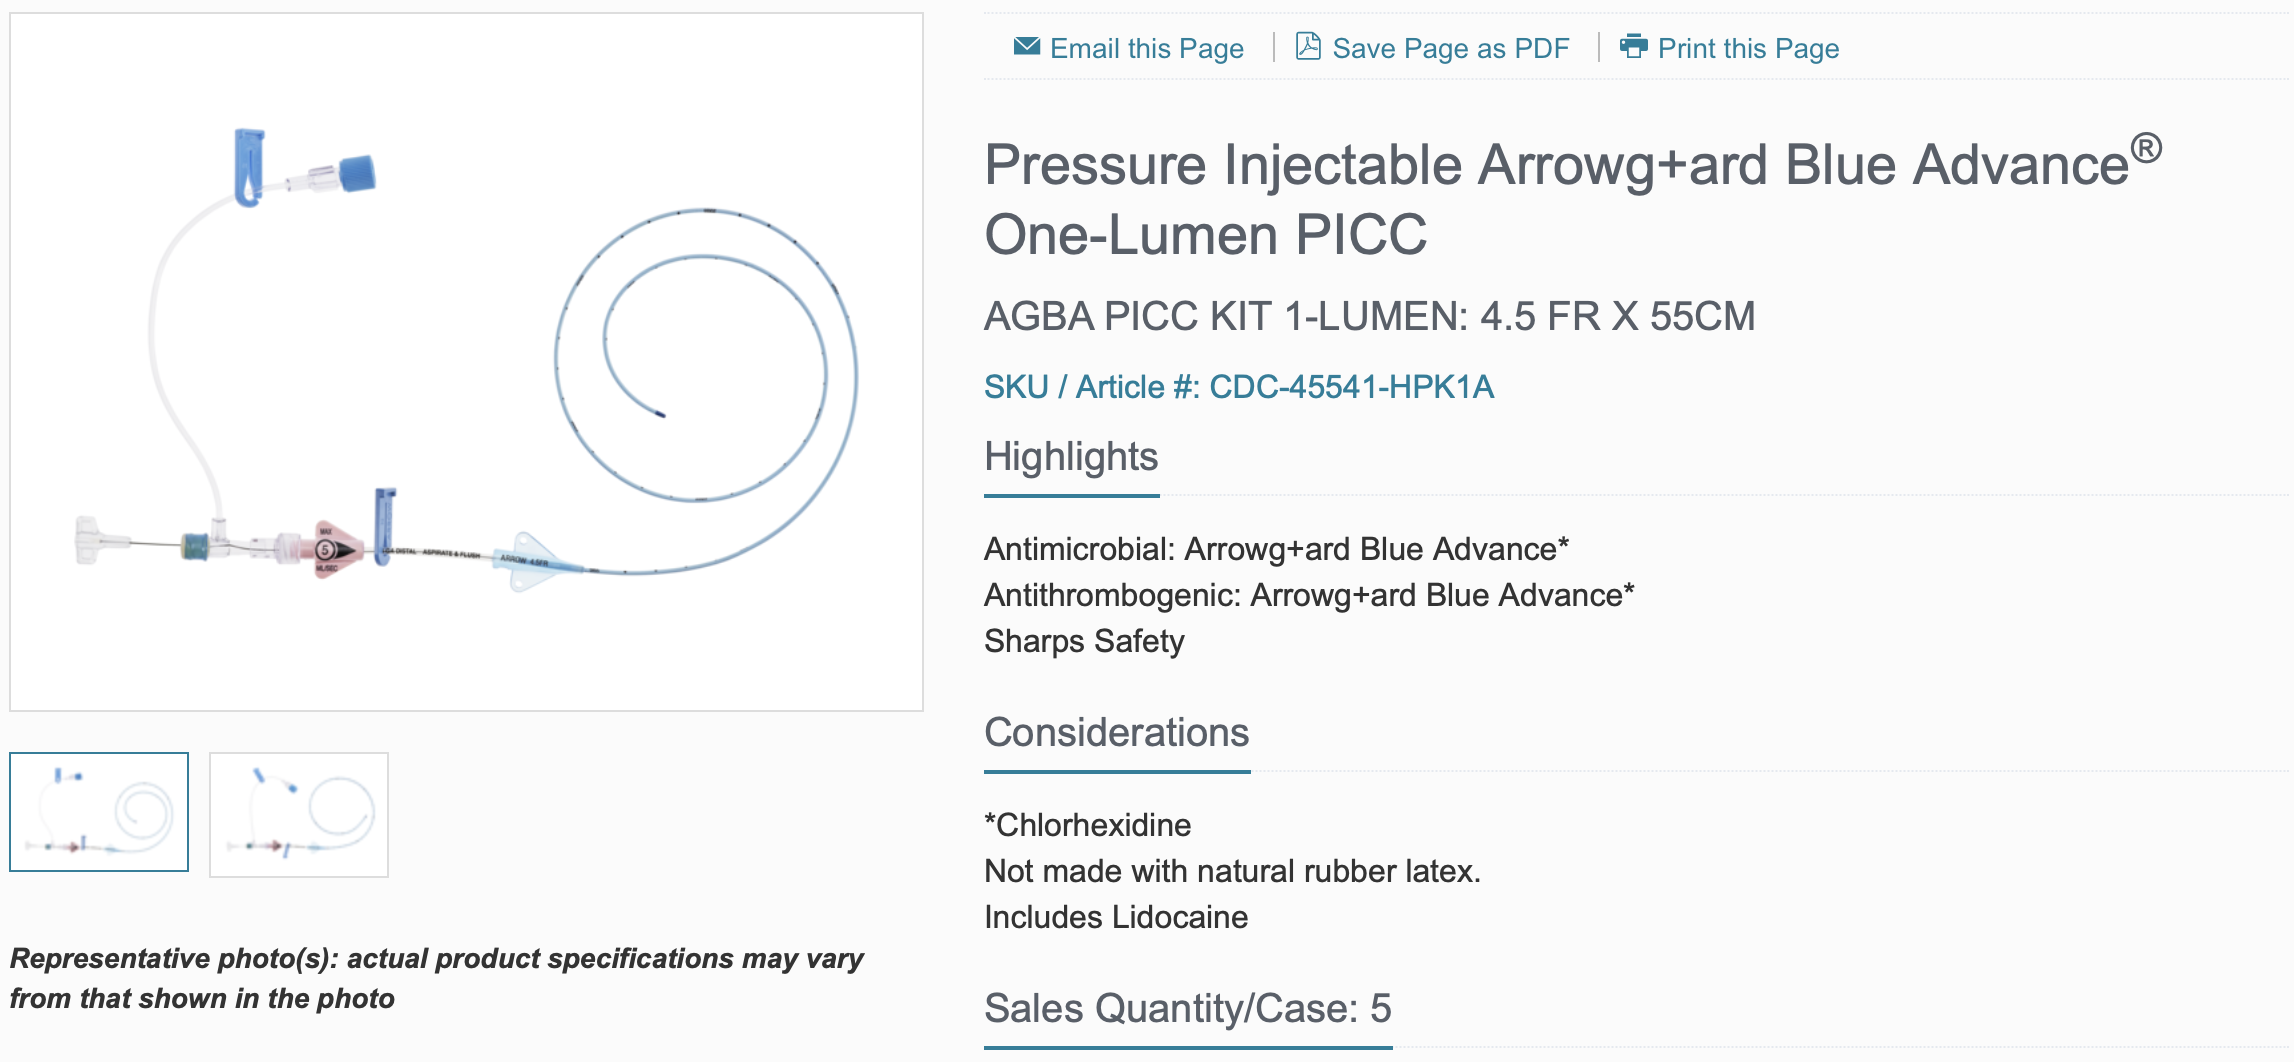Click the AGBA PICC KIT 1-LUMEN subtitle
The height and width of the screenshot is (1062, 2294).
click(1369, 317)
